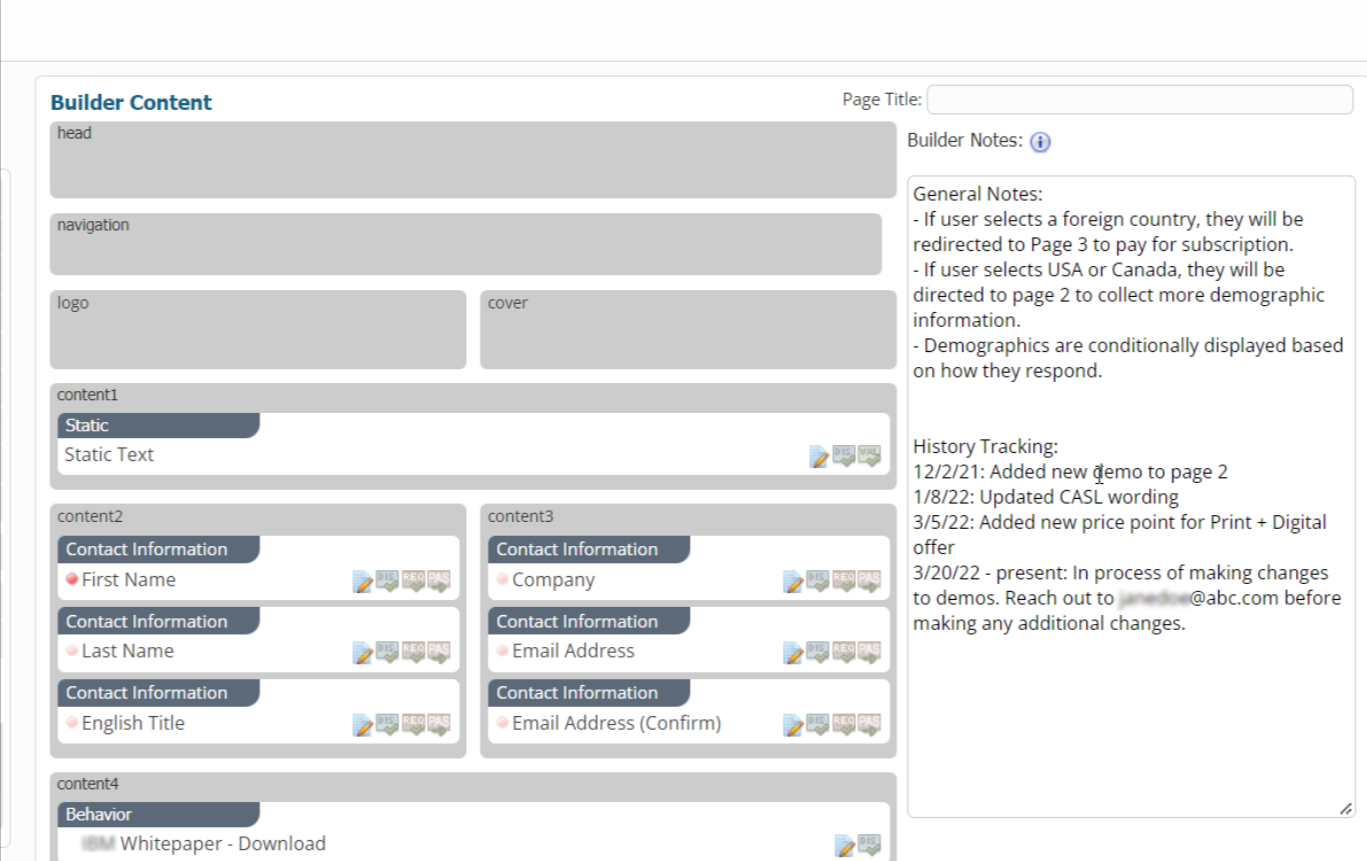Image resolution: width=1367 pixels, height=861 pixels.
Task: Click the edit pencil icon for Static Text
Action: click(819, 457)
